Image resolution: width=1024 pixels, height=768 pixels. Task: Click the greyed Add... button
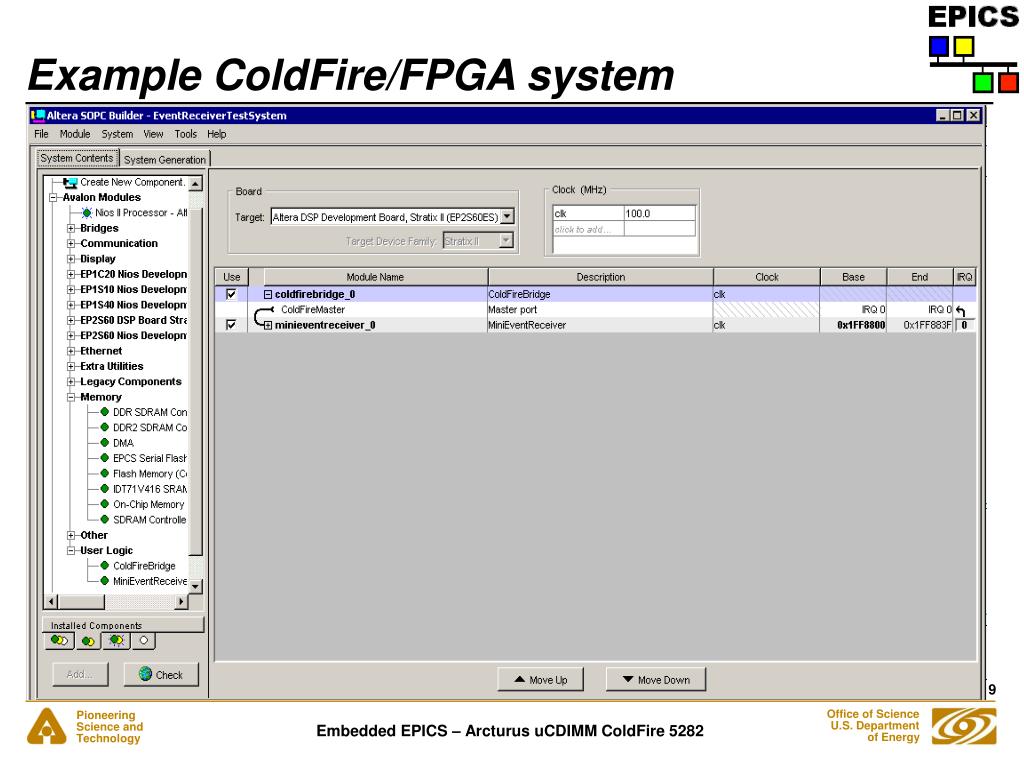pos(80,675)
